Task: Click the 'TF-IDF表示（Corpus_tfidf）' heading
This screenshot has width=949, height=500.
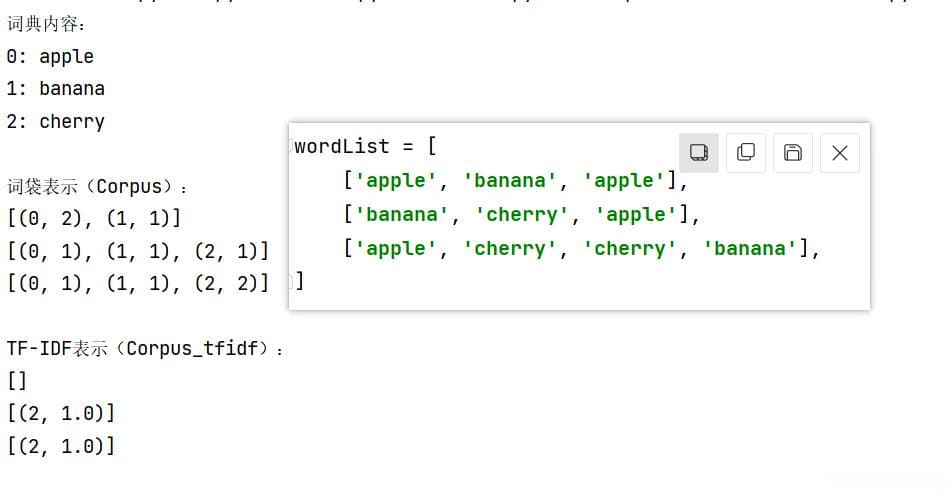Action: click(x=145, y=348)
